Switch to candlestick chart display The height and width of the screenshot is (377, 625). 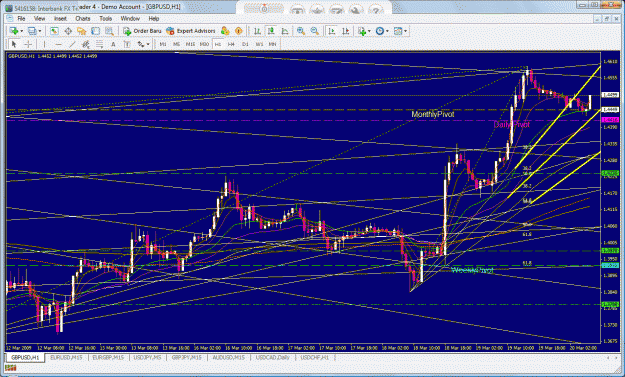pyautogui.click(x=271, y=31)
